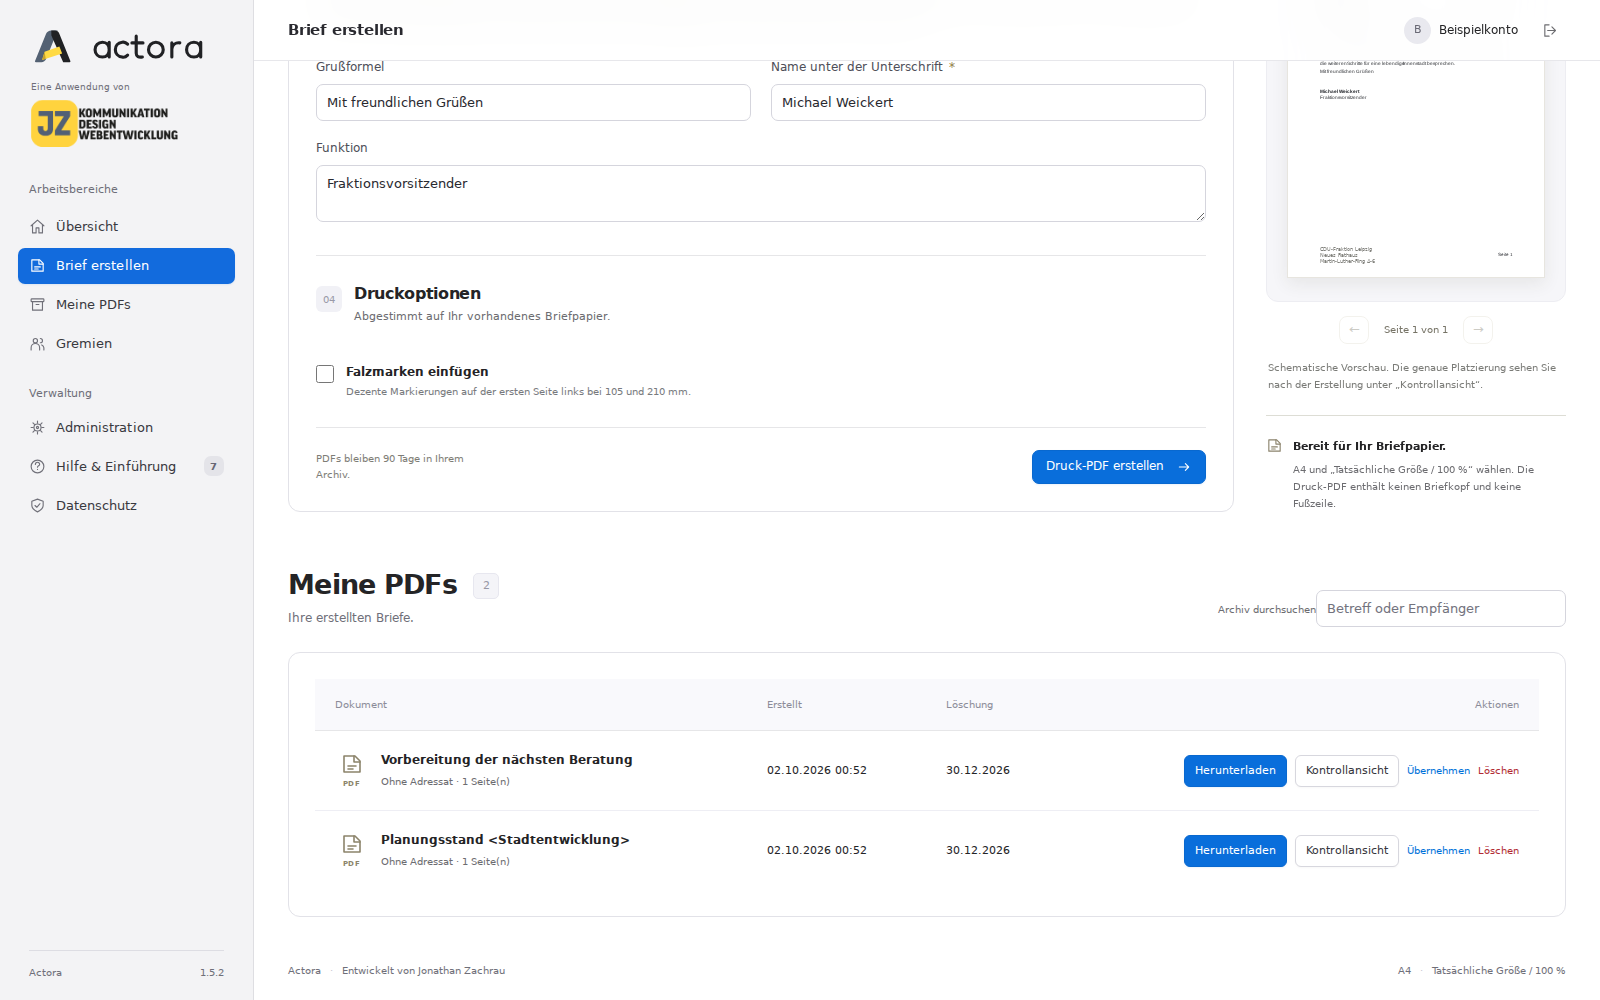
Task: Click Löschen for Vorbereitung der nächsten Beratung
Action: coord(1498,771)
